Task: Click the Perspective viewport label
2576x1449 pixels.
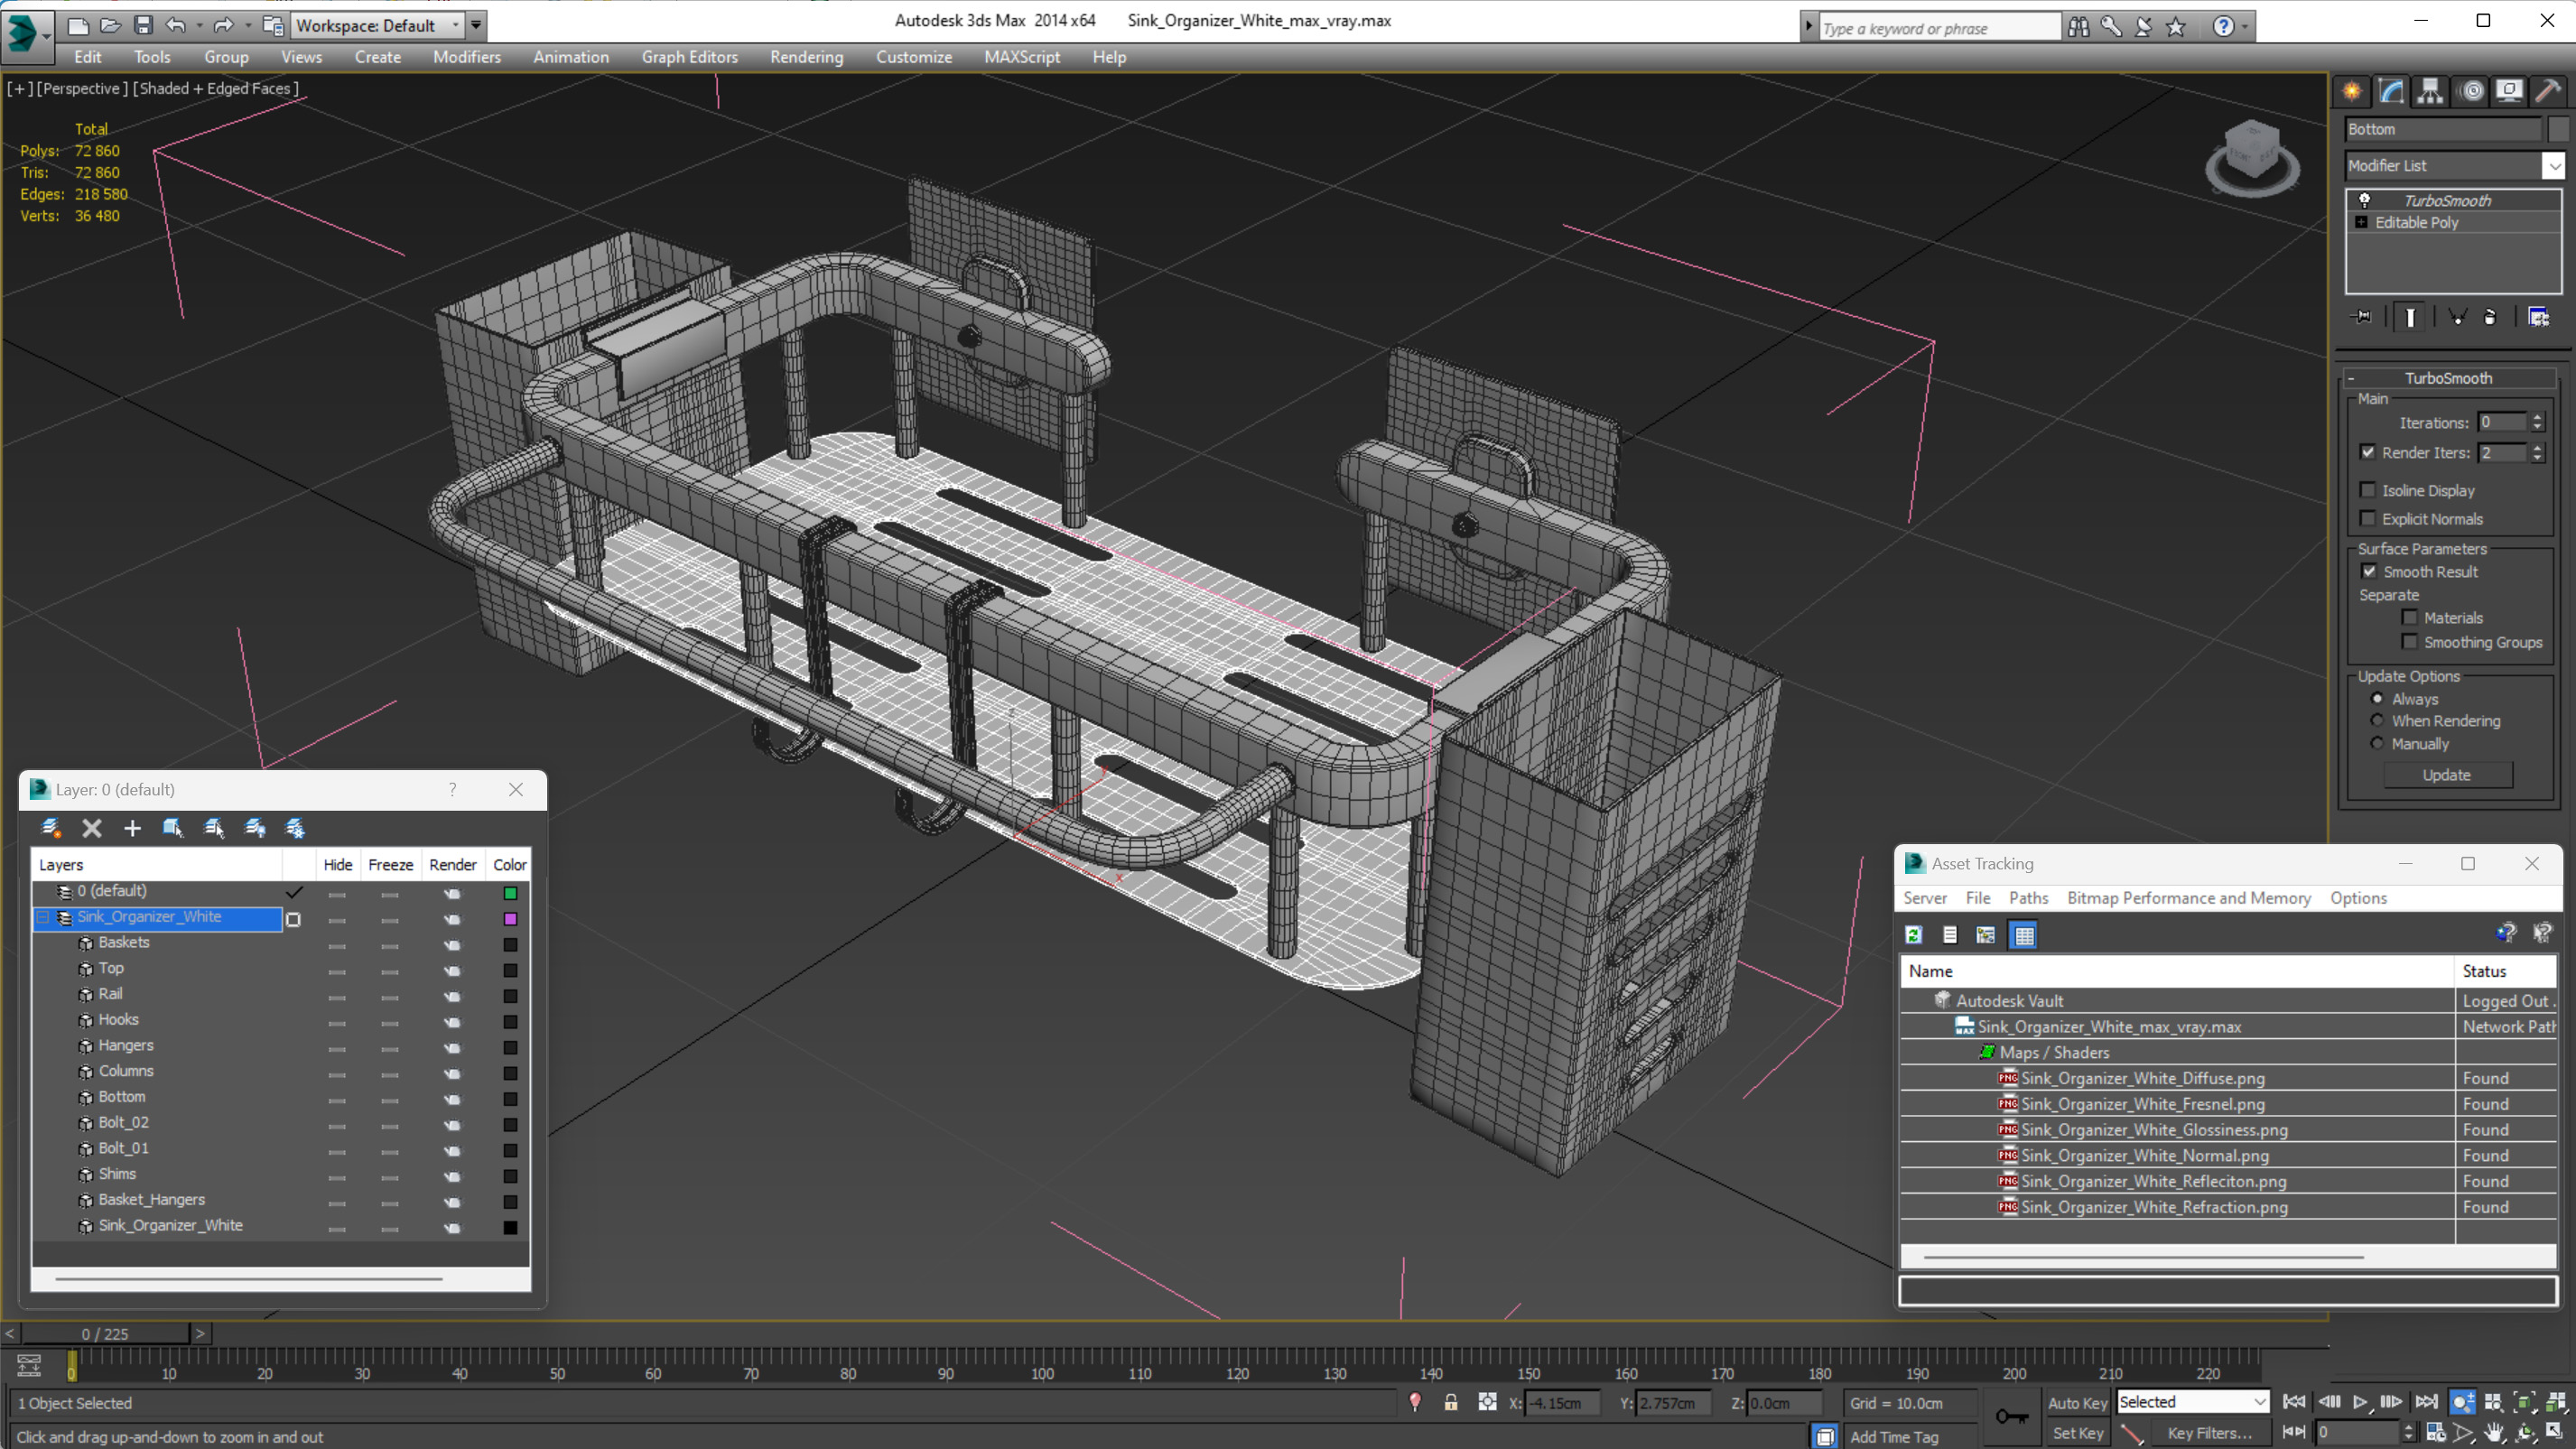Action: click(x=82, y=88)
